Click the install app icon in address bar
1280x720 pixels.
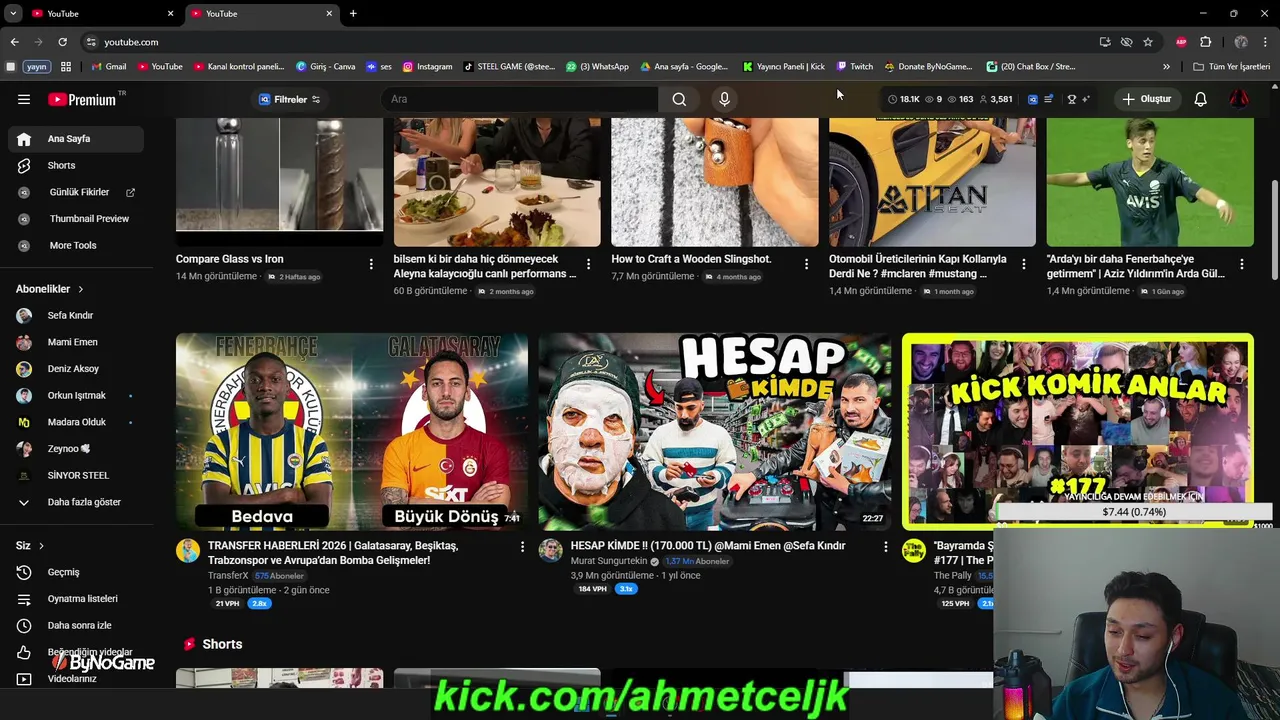pyautogui.click(x=1105, y=42)
